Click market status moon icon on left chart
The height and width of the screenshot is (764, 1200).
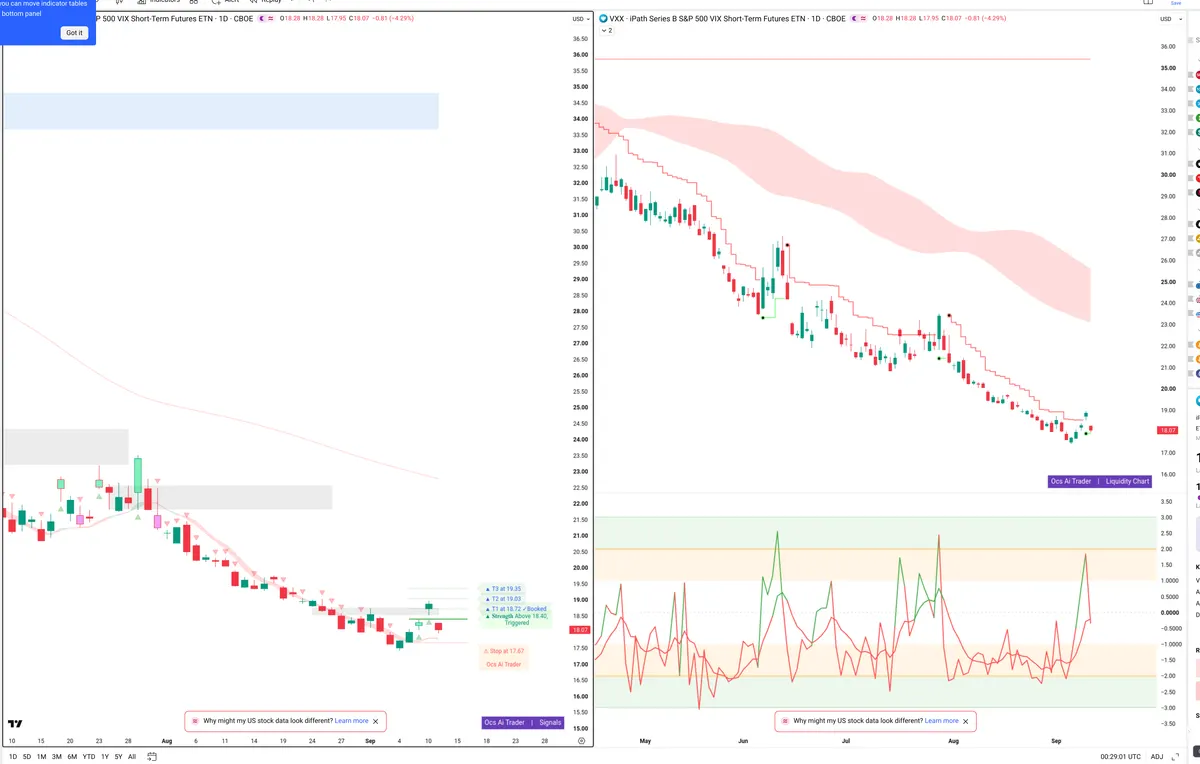[262, 19]
